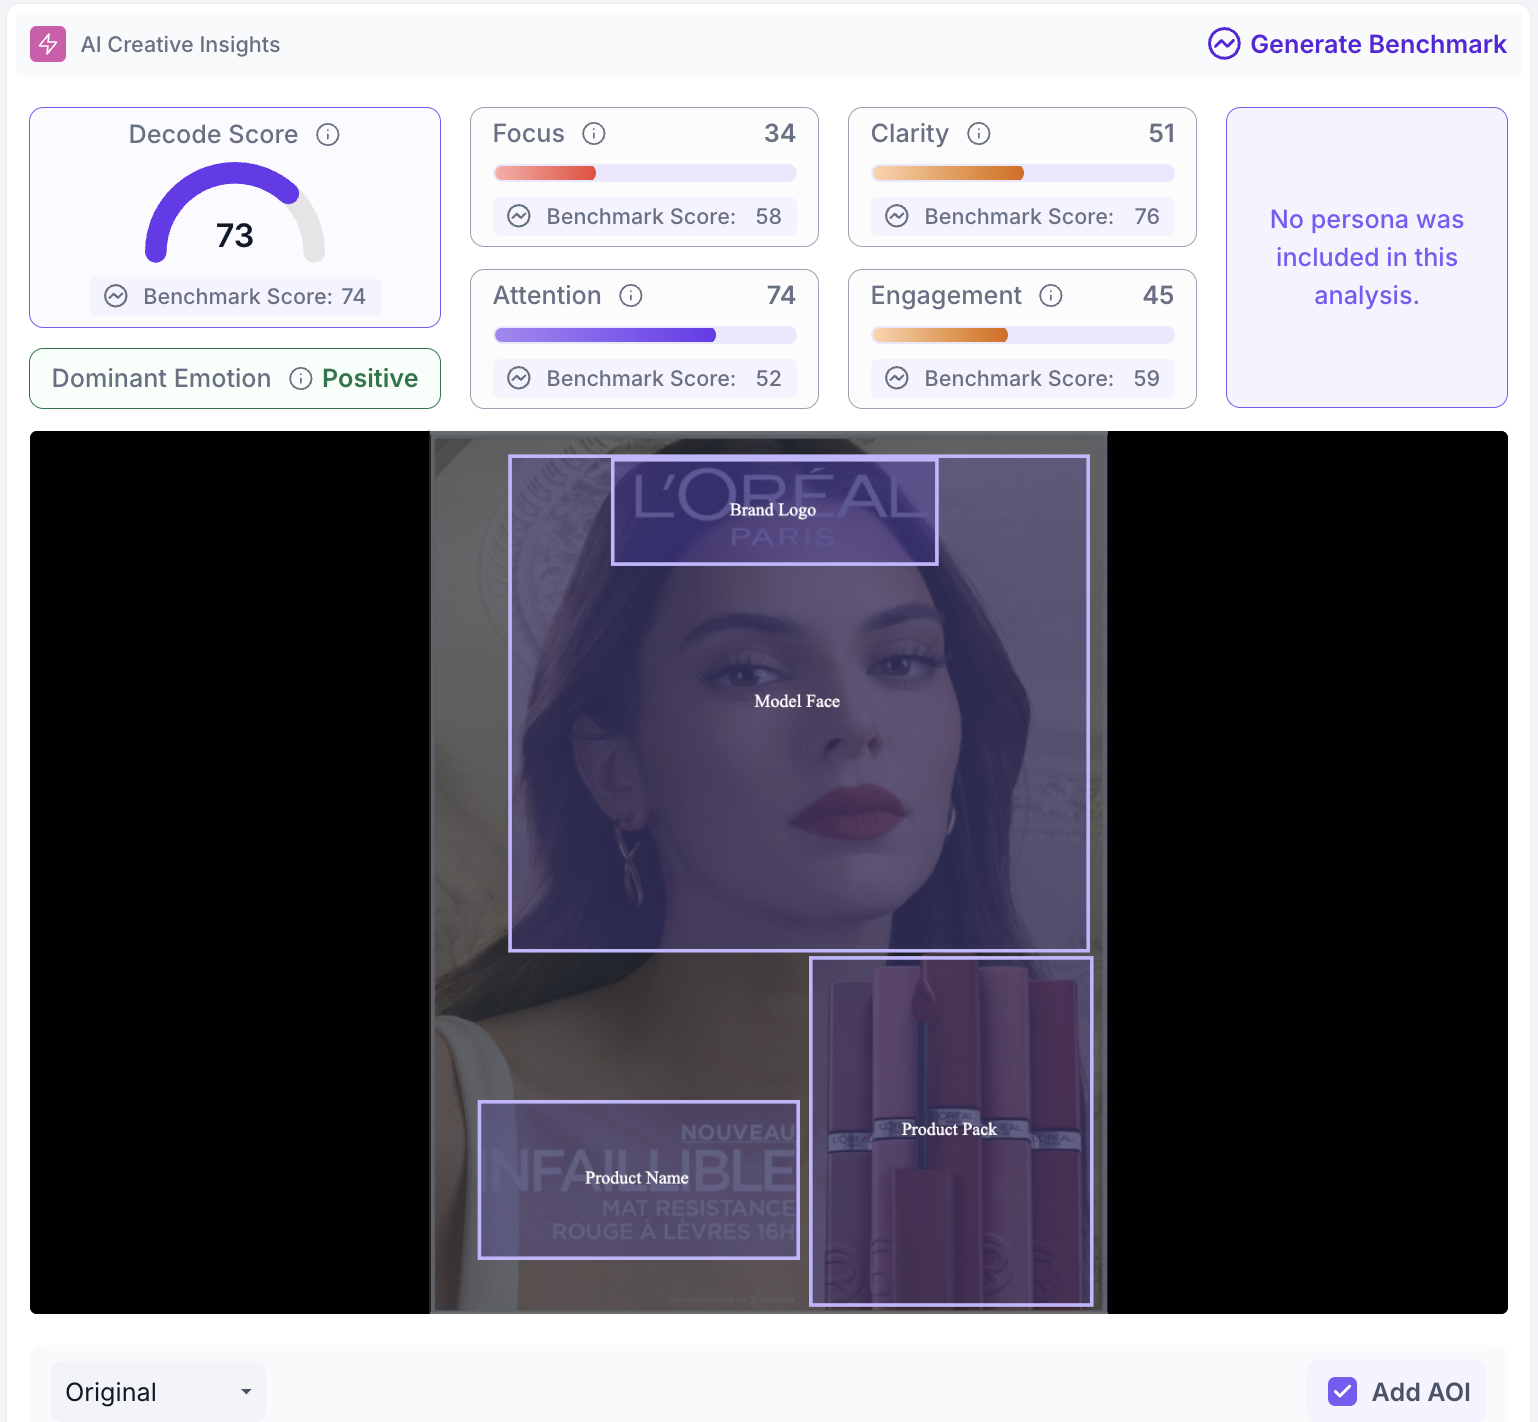
Task: Click the info icon next to Decode Score
Action: coord(328,134)
